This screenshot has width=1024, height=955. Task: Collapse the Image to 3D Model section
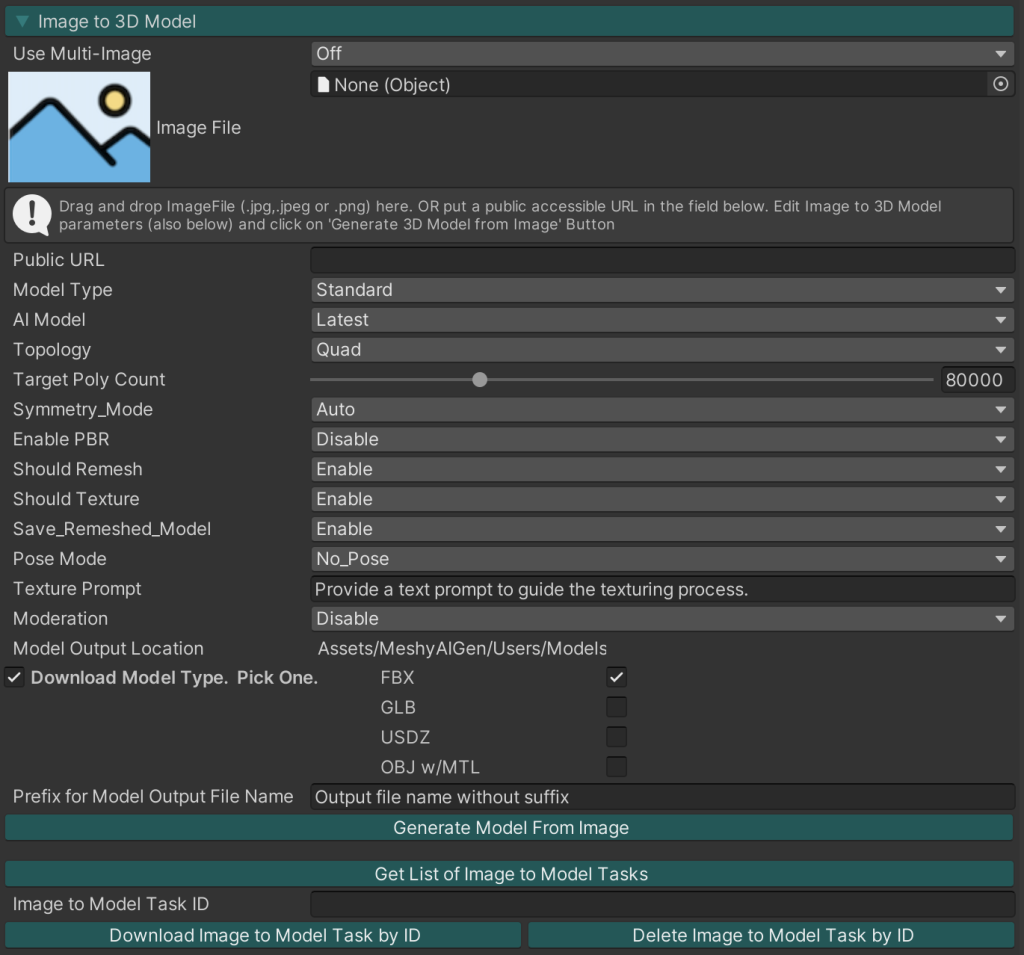[22, 21]
